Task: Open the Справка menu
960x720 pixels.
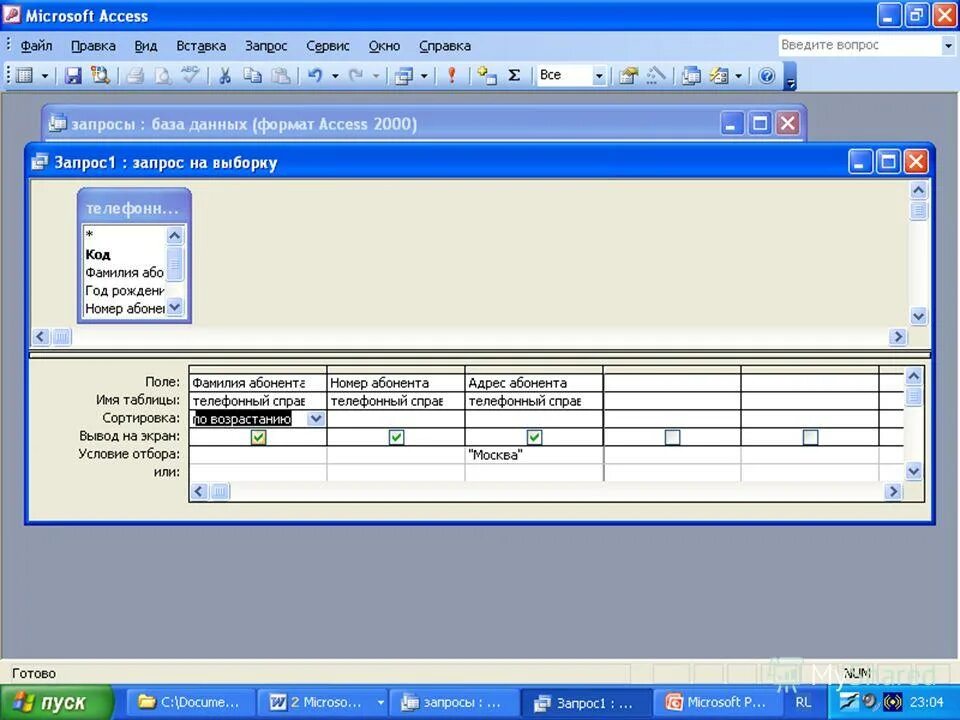Action: point(444,46)
